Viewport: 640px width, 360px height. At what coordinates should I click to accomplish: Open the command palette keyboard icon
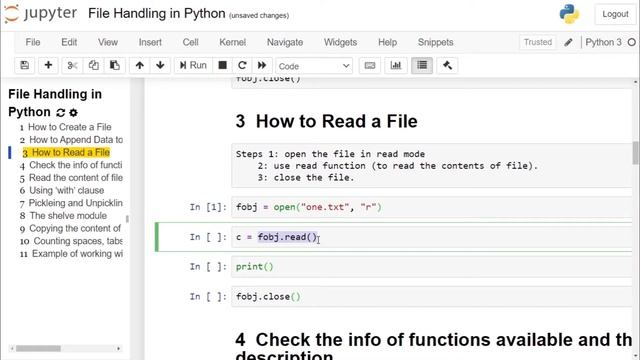pos(370,65)
